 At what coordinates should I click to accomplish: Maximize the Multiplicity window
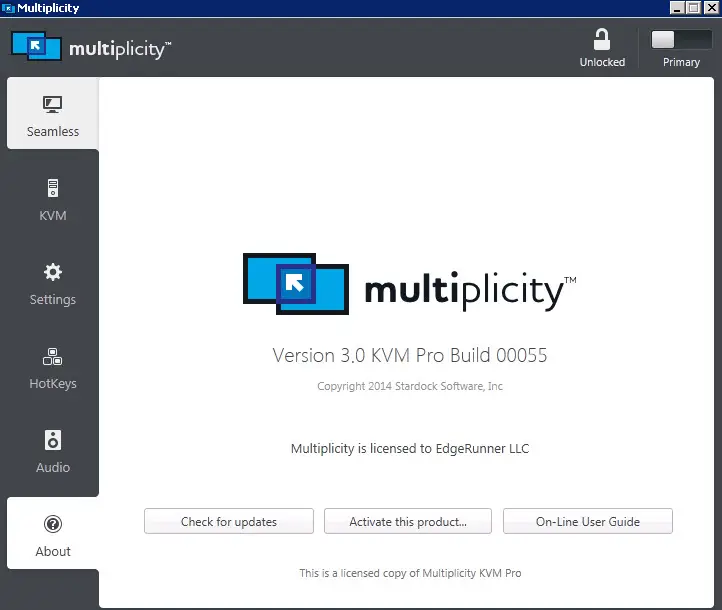(x=693, y=8)
